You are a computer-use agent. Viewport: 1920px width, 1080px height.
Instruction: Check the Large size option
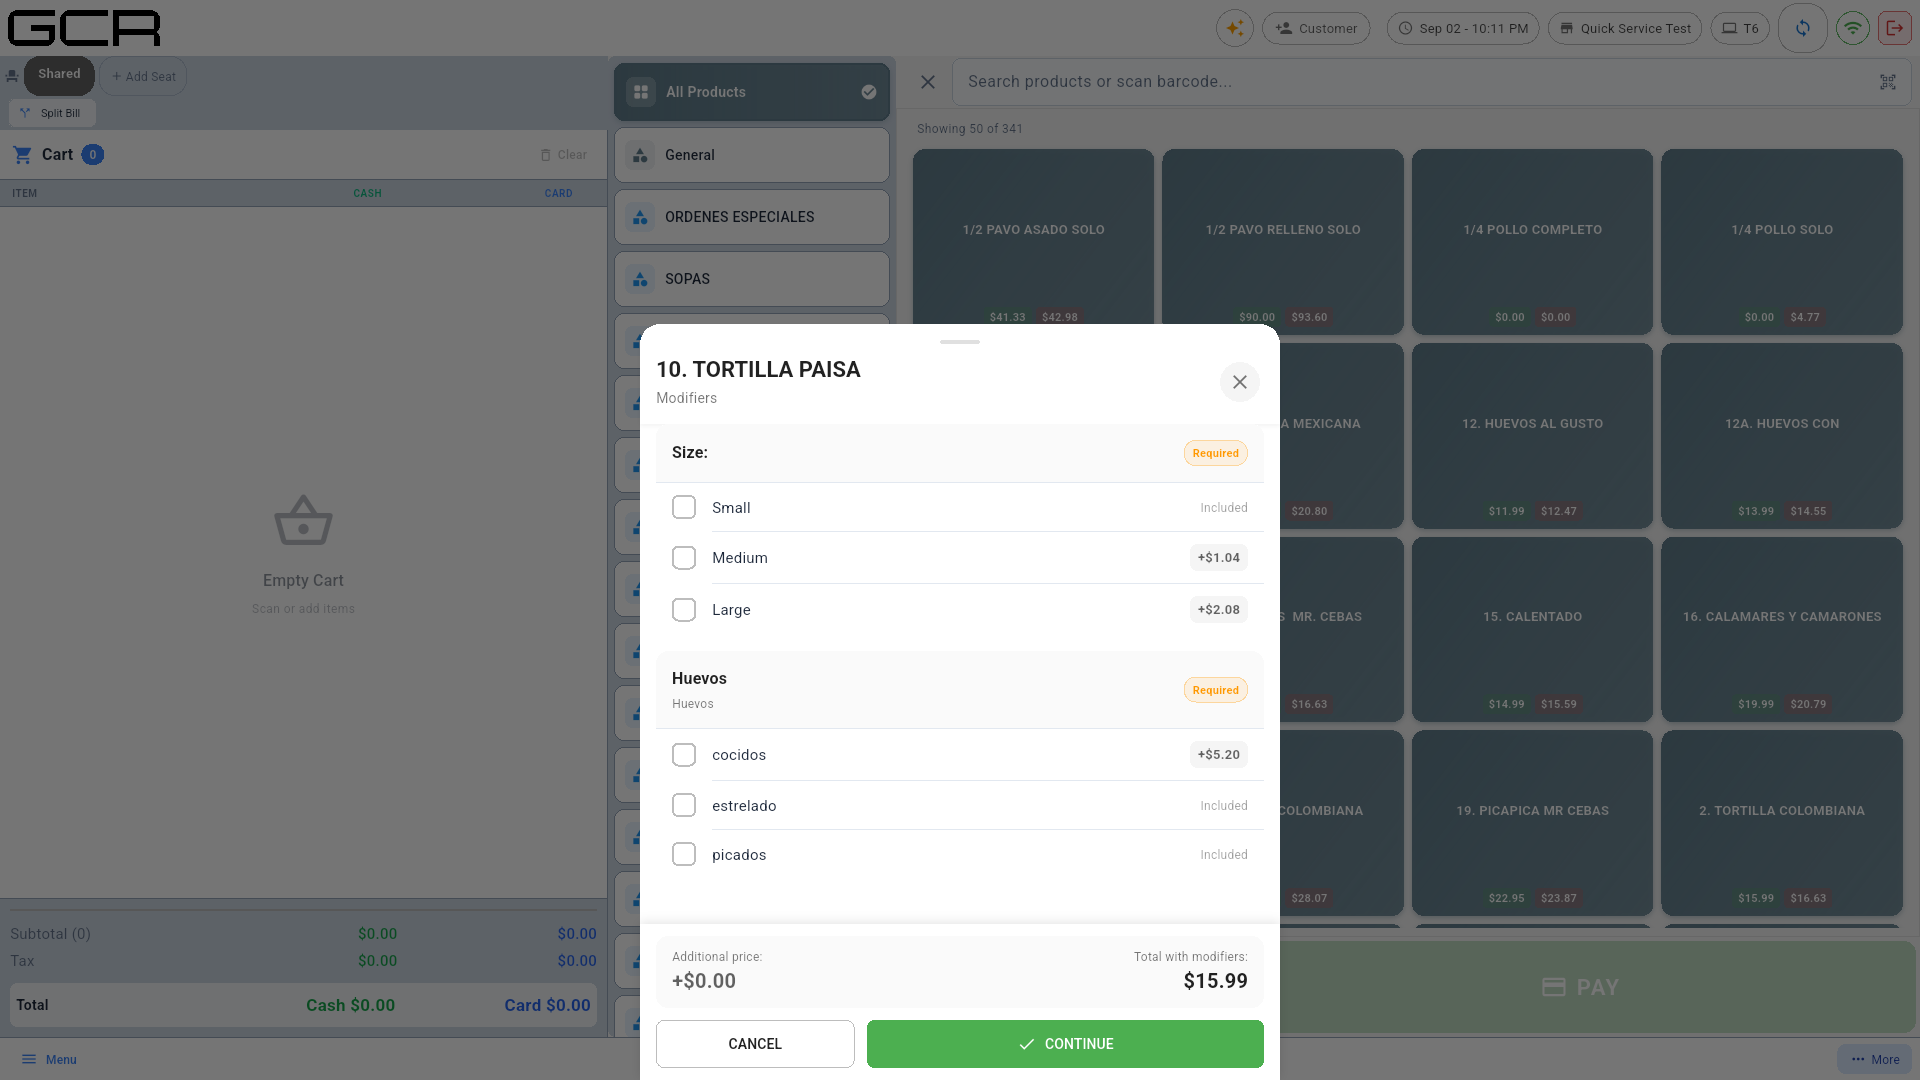coord(684,610)
